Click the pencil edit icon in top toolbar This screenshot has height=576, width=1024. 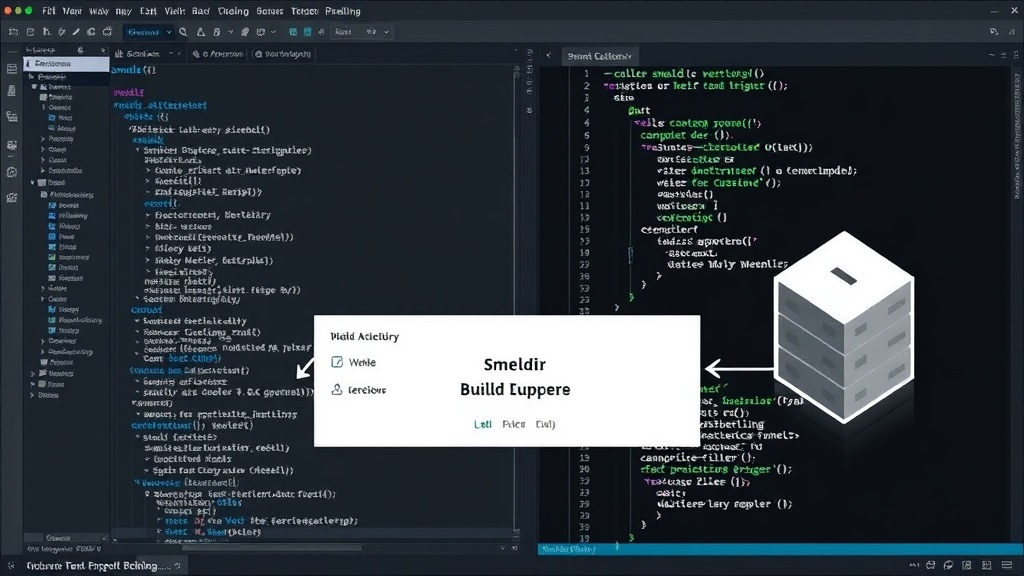point(76,32)
